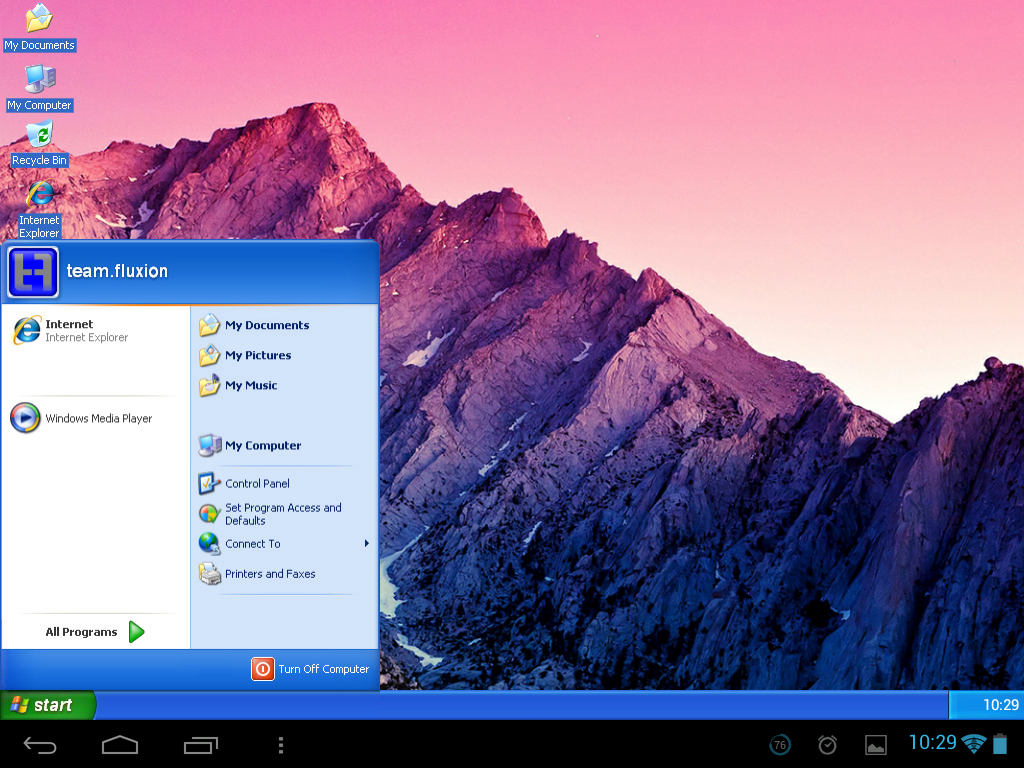
Task: Open My Music in the Start menu
Action: [x=238, y=385]
